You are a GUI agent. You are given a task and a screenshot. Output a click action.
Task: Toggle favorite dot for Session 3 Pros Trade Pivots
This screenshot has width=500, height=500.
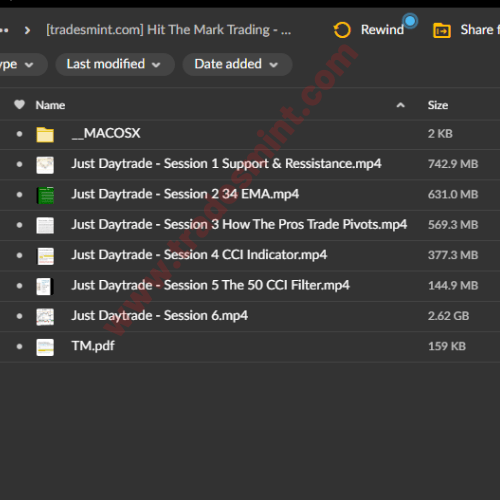(19, 225)
